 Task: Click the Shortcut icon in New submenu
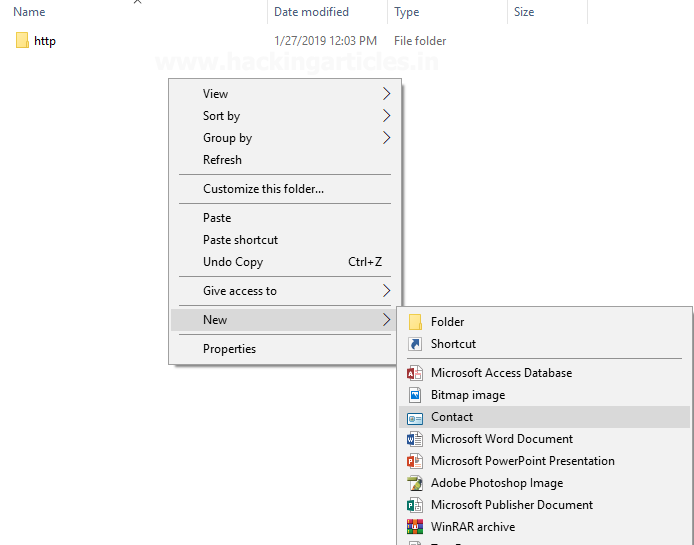pos(415,344)
